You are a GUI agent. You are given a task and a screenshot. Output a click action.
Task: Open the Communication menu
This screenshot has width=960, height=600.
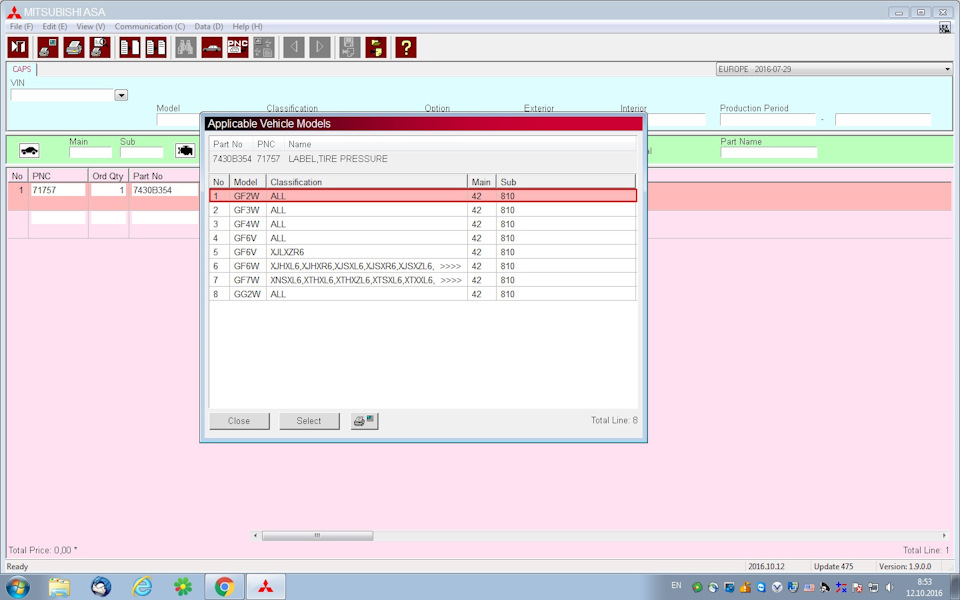[x=149, y=26]
